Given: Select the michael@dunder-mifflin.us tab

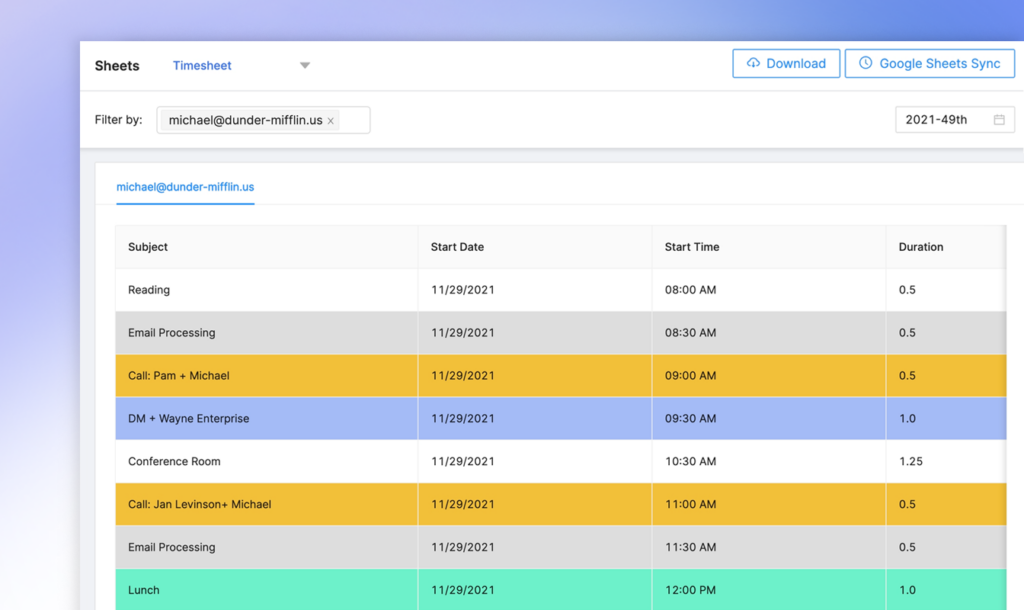Looking at the screenshot, I should (x=185, y=187).
